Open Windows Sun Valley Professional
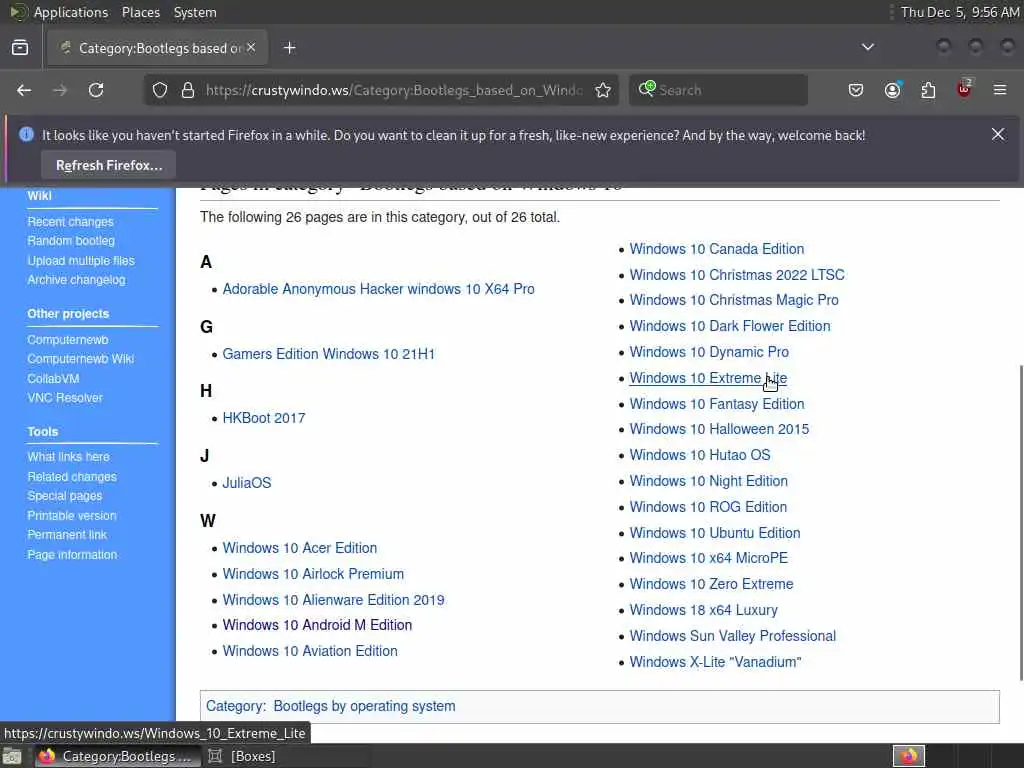The image size is (1024, 768). (733, 636)
